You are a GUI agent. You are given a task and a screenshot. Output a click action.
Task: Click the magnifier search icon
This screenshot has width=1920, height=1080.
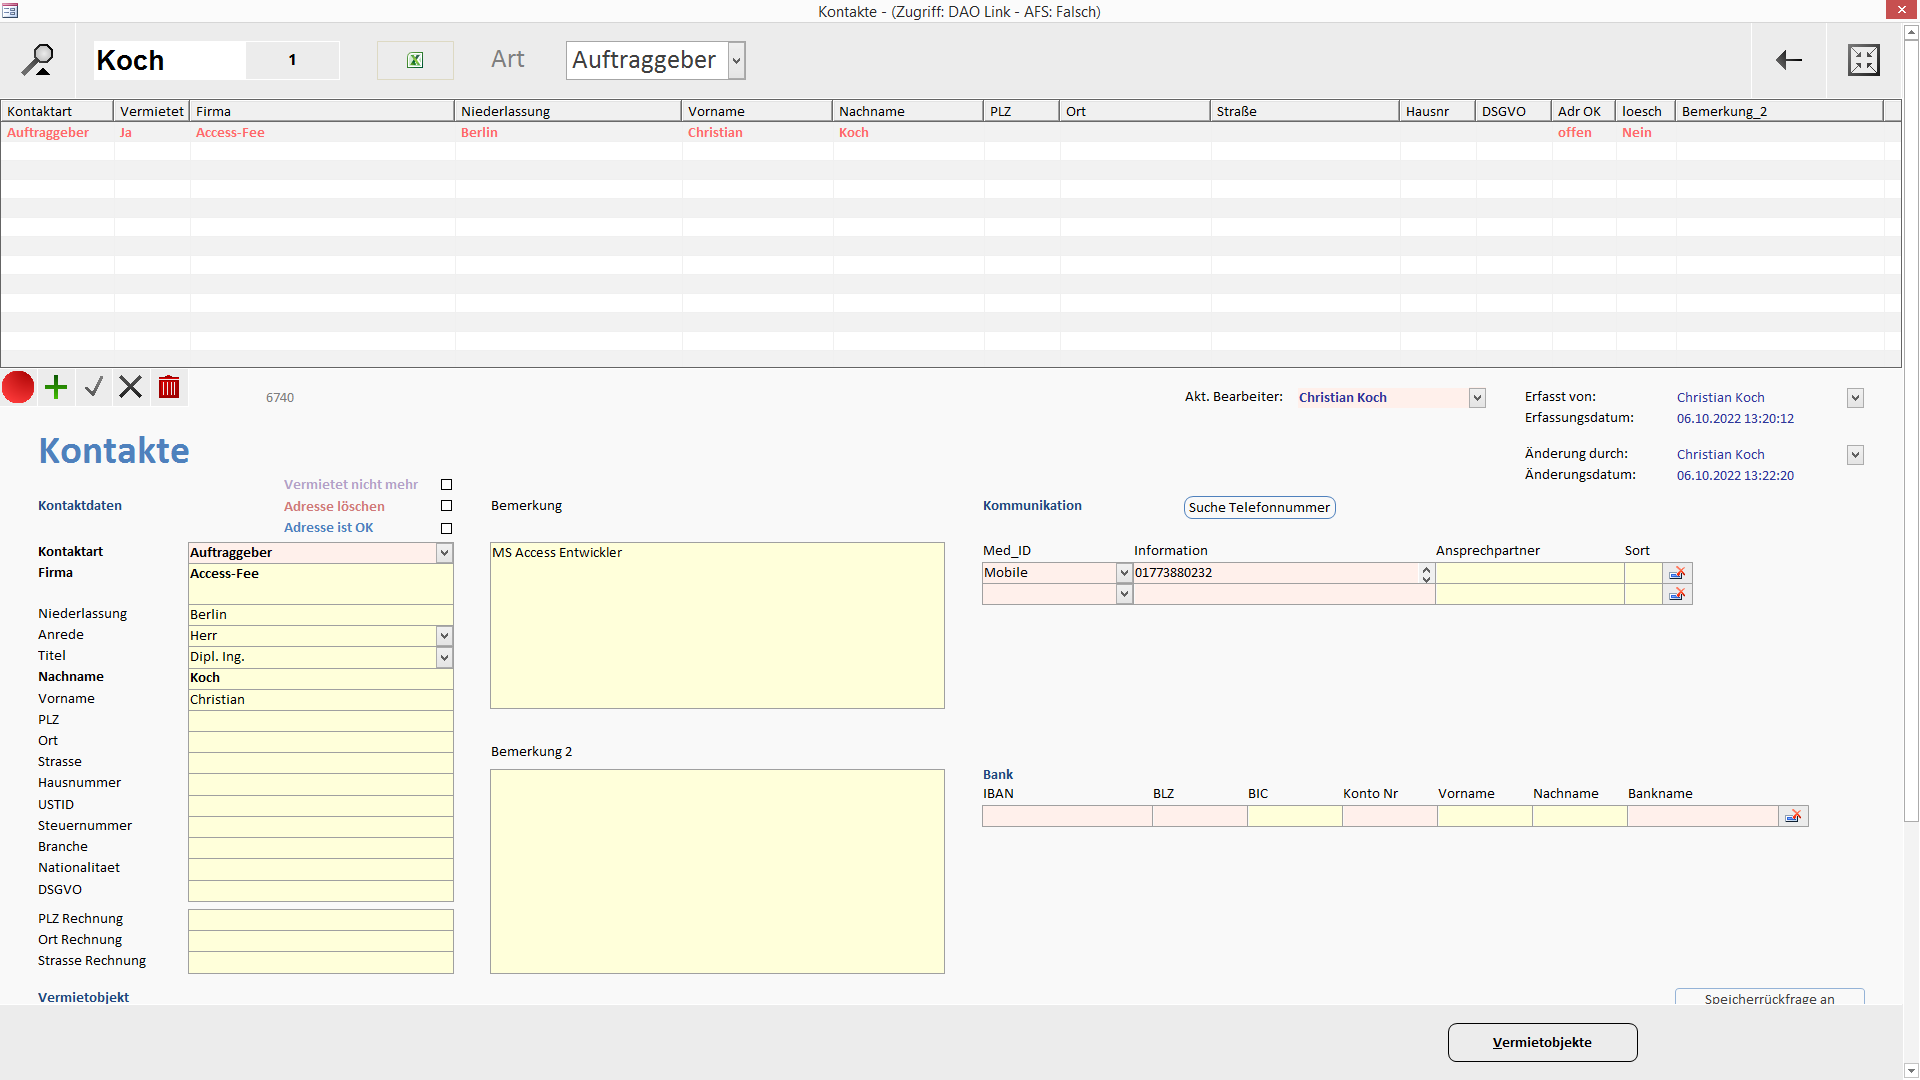point(38,60)
